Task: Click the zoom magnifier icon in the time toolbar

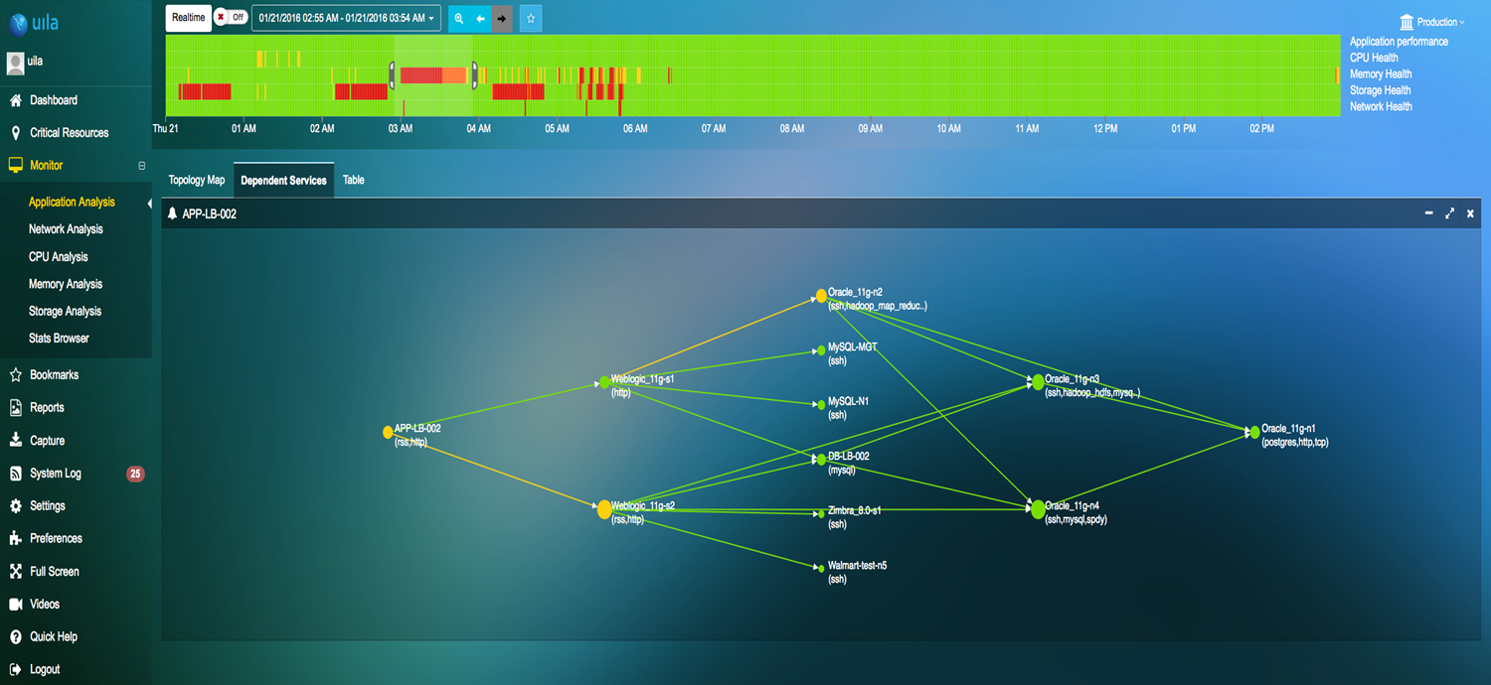Action: tap(458, 18)
